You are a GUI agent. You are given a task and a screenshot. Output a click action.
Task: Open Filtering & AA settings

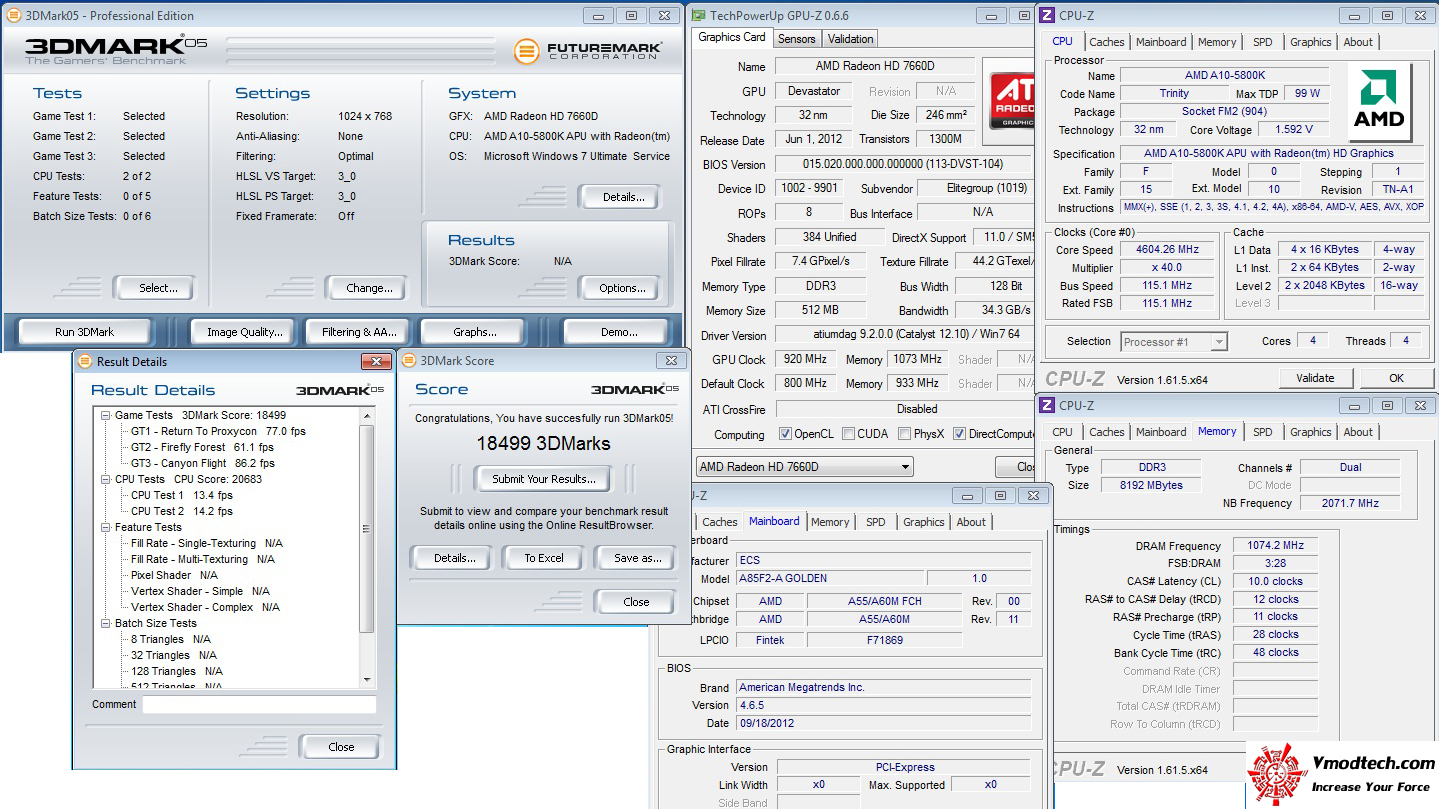tap(359, 332)
